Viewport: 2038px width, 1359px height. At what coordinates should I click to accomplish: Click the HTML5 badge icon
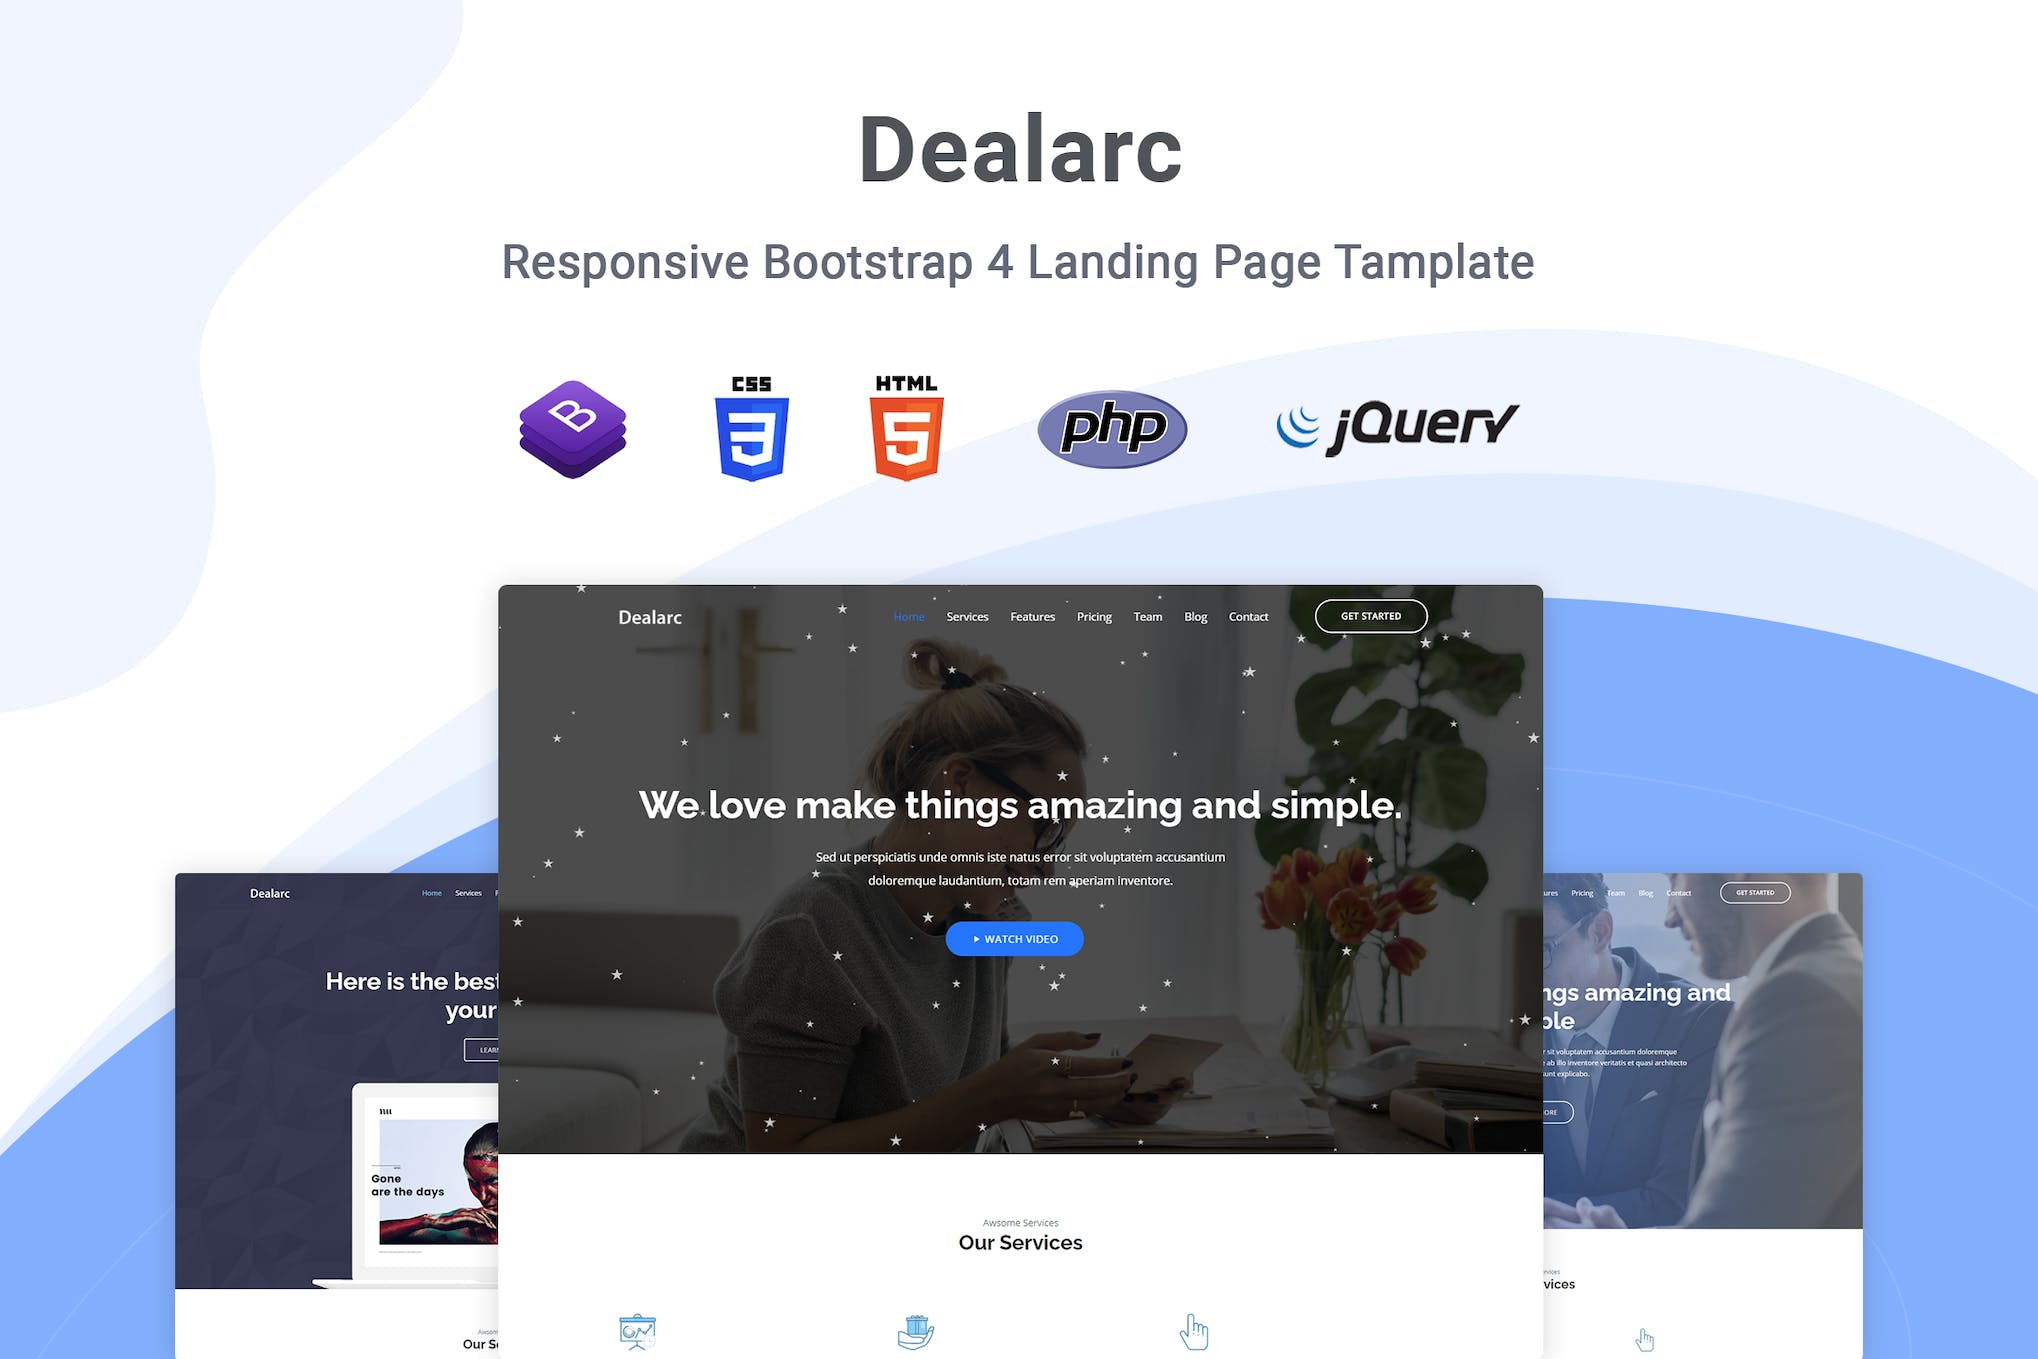point(905,430)
